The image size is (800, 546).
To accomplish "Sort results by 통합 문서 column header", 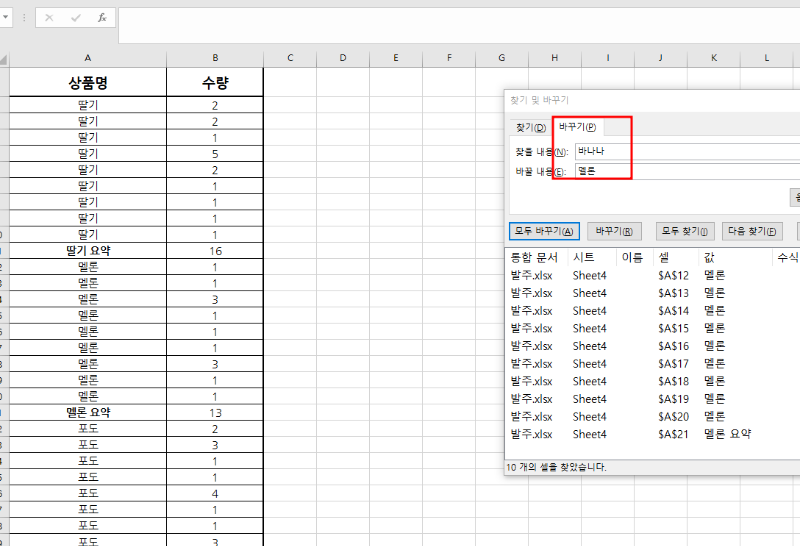I will pos(535,258).
